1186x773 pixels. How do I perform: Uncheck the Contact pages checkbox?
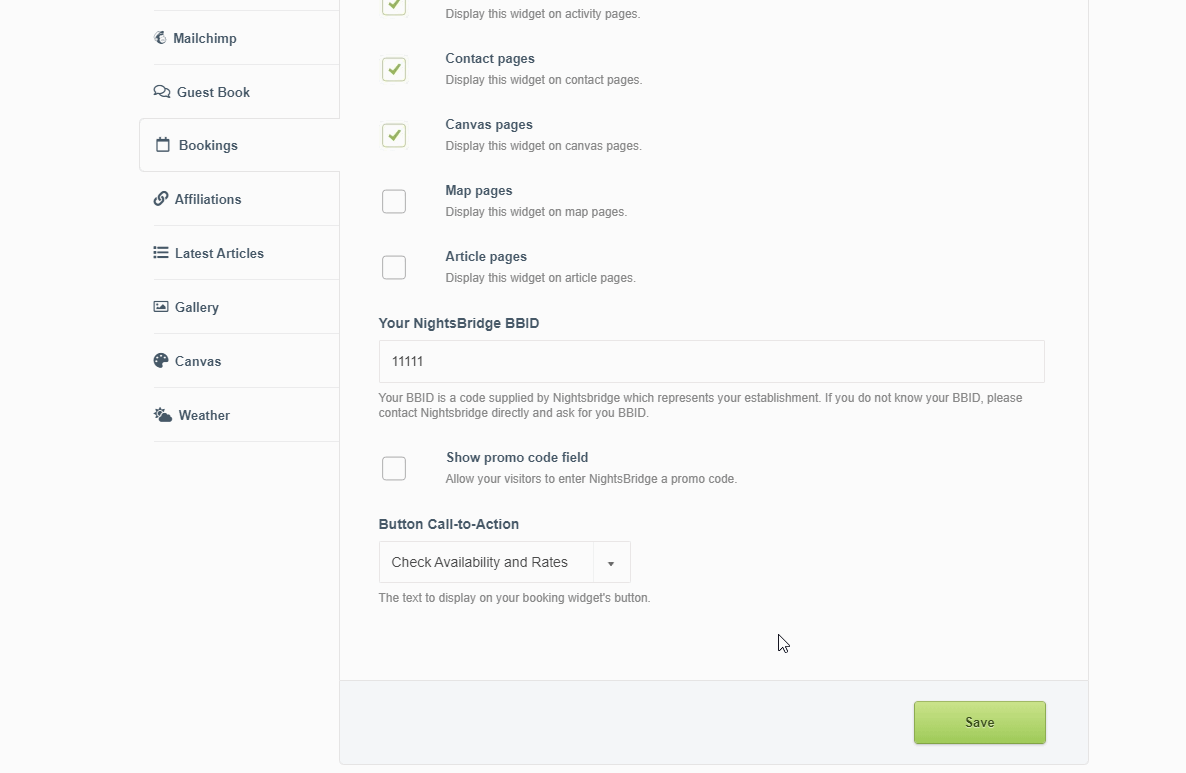pos(394,69)
